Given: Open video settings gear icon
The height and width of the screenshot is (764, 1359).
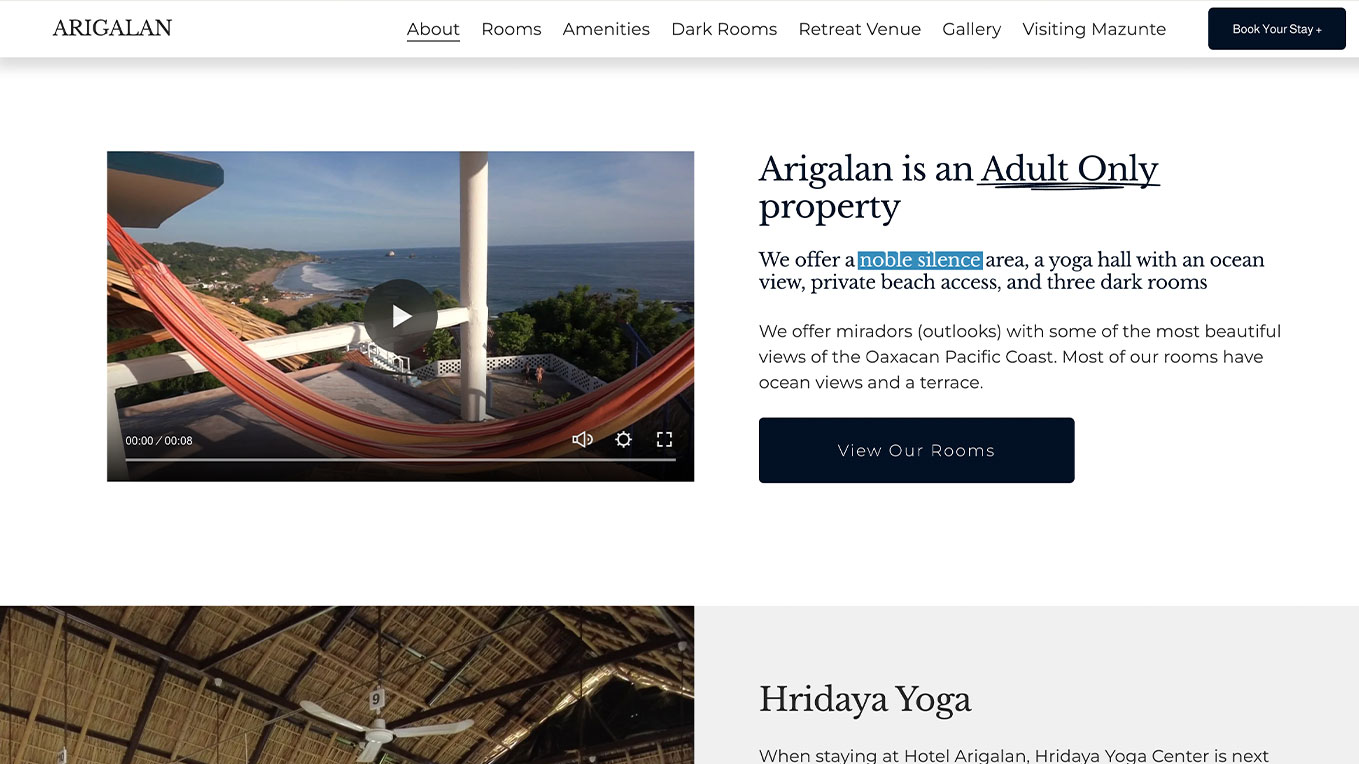Looking at the screenshot, I should coord(623,439).
